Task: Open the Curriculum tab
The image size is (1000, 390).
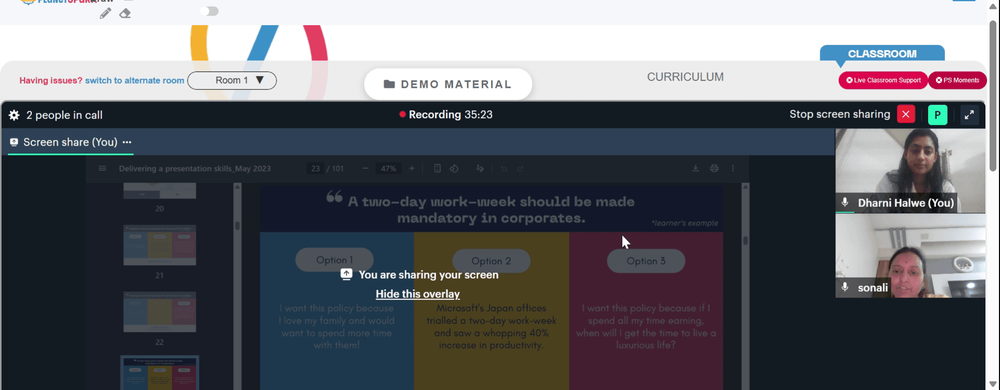Action: click(685, 77)
